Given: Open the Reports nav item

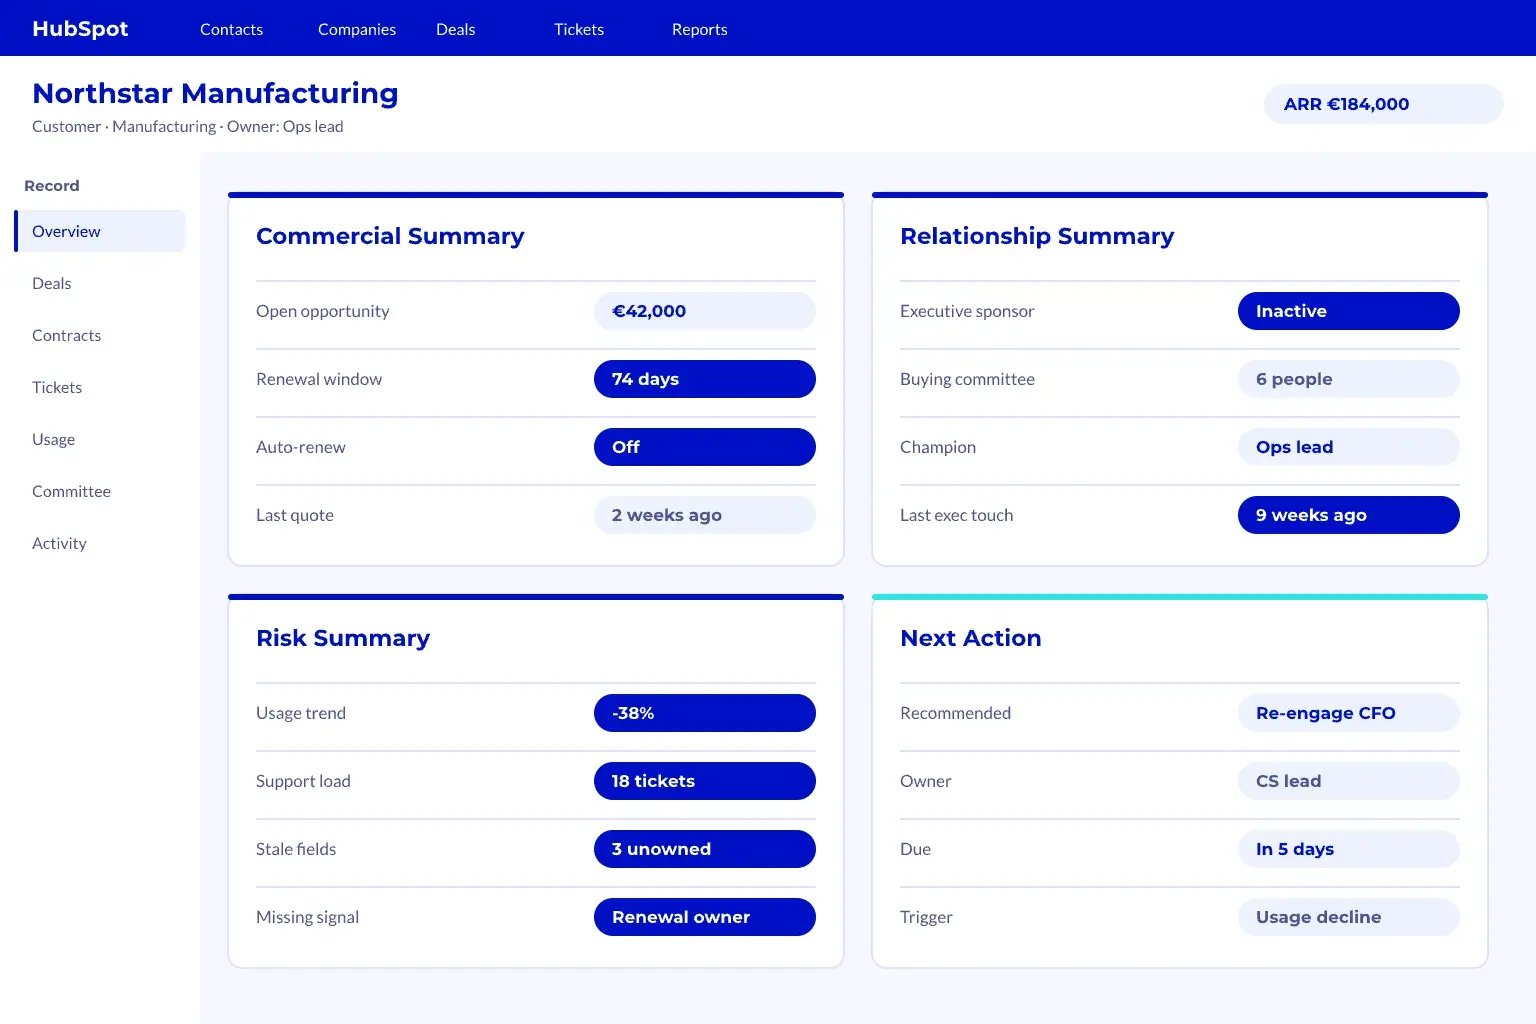Looking at the screenshot, I should 699,29.
